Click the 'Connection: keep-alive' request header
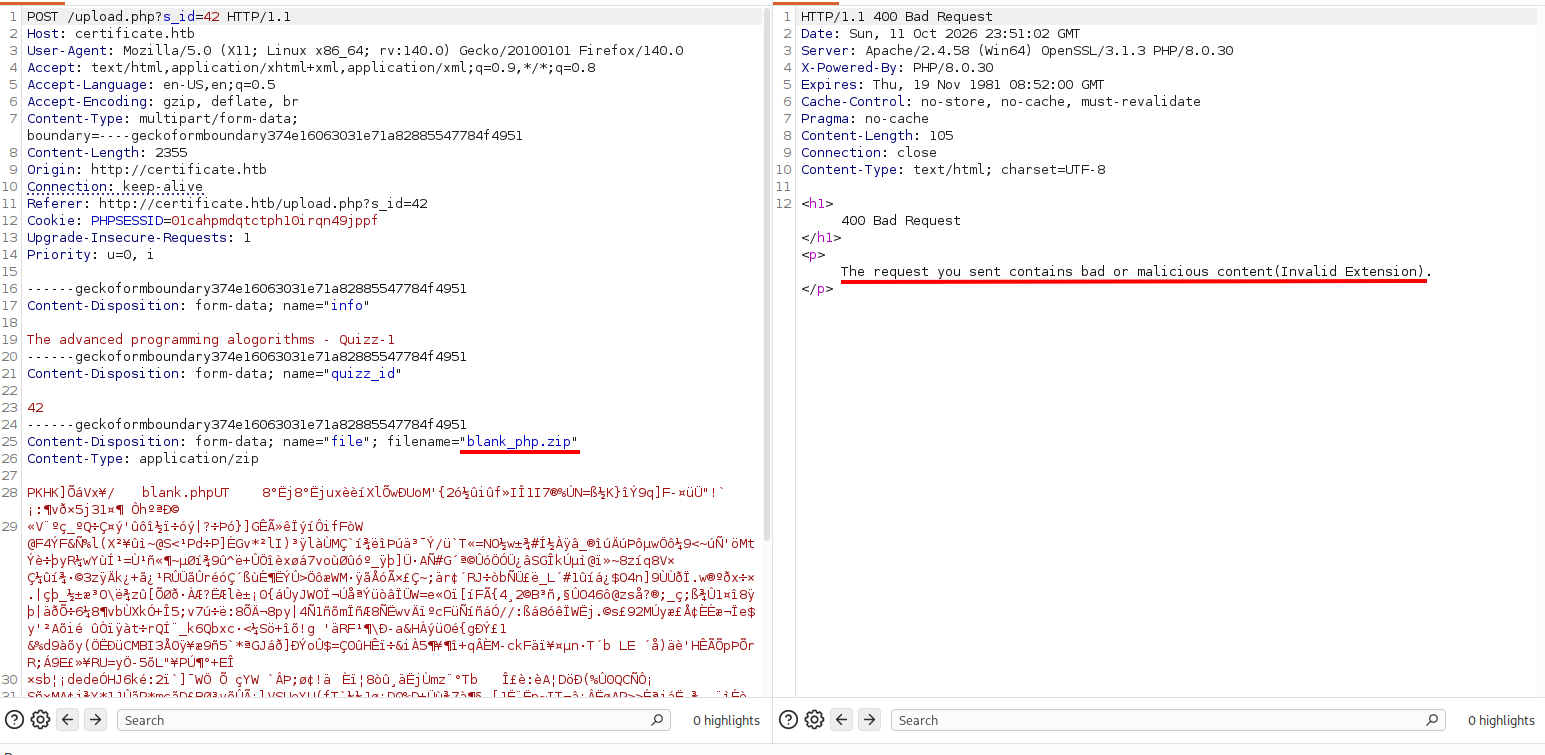1545x755 pixels. tap(115, 187)
